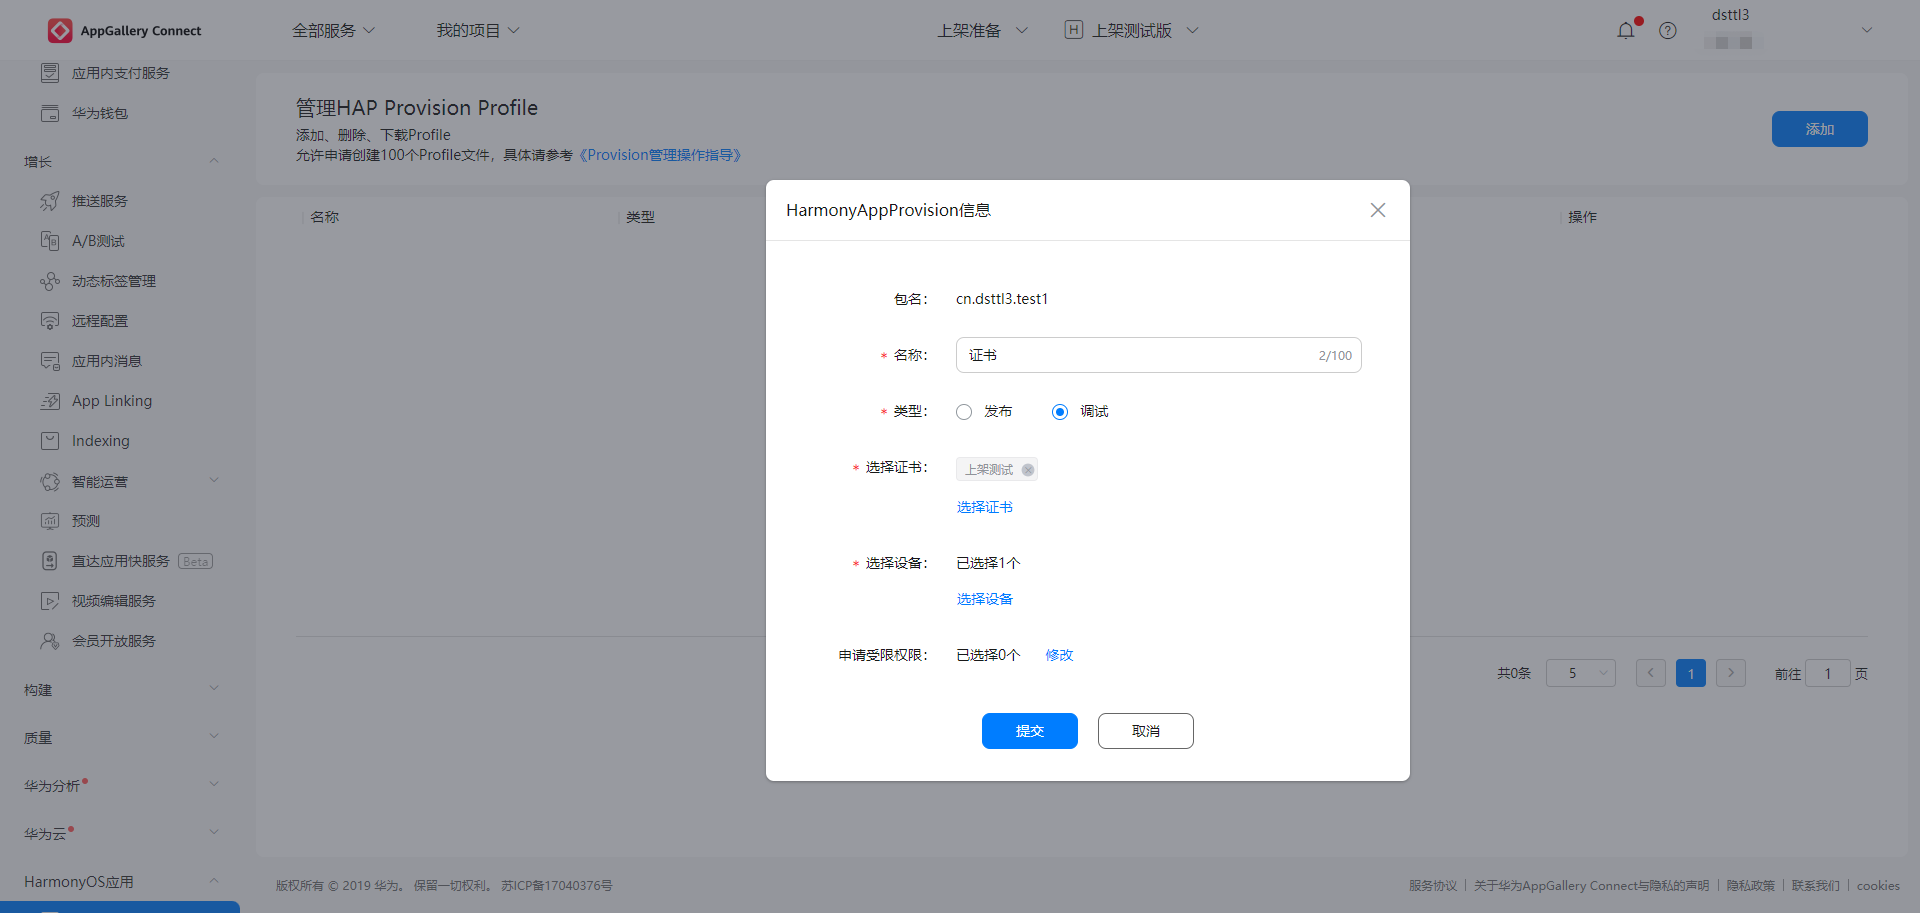Viewport: 1920px width, 913px height.
Task: Open 智能运营 sidebar icon
Action: [50, 481]
